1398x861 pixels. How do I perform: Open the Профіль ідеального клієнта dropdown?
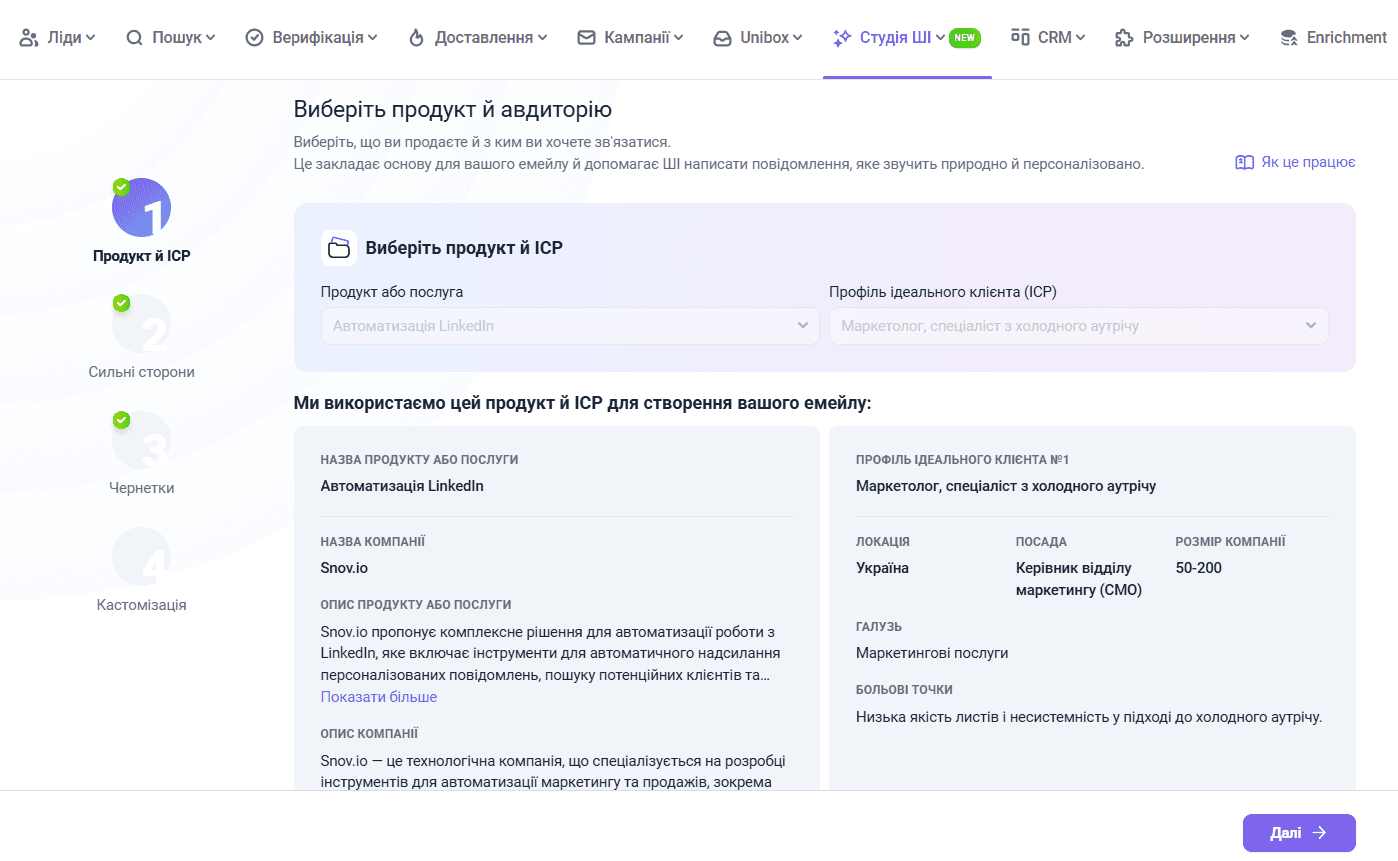click(x=1078, y=326)
